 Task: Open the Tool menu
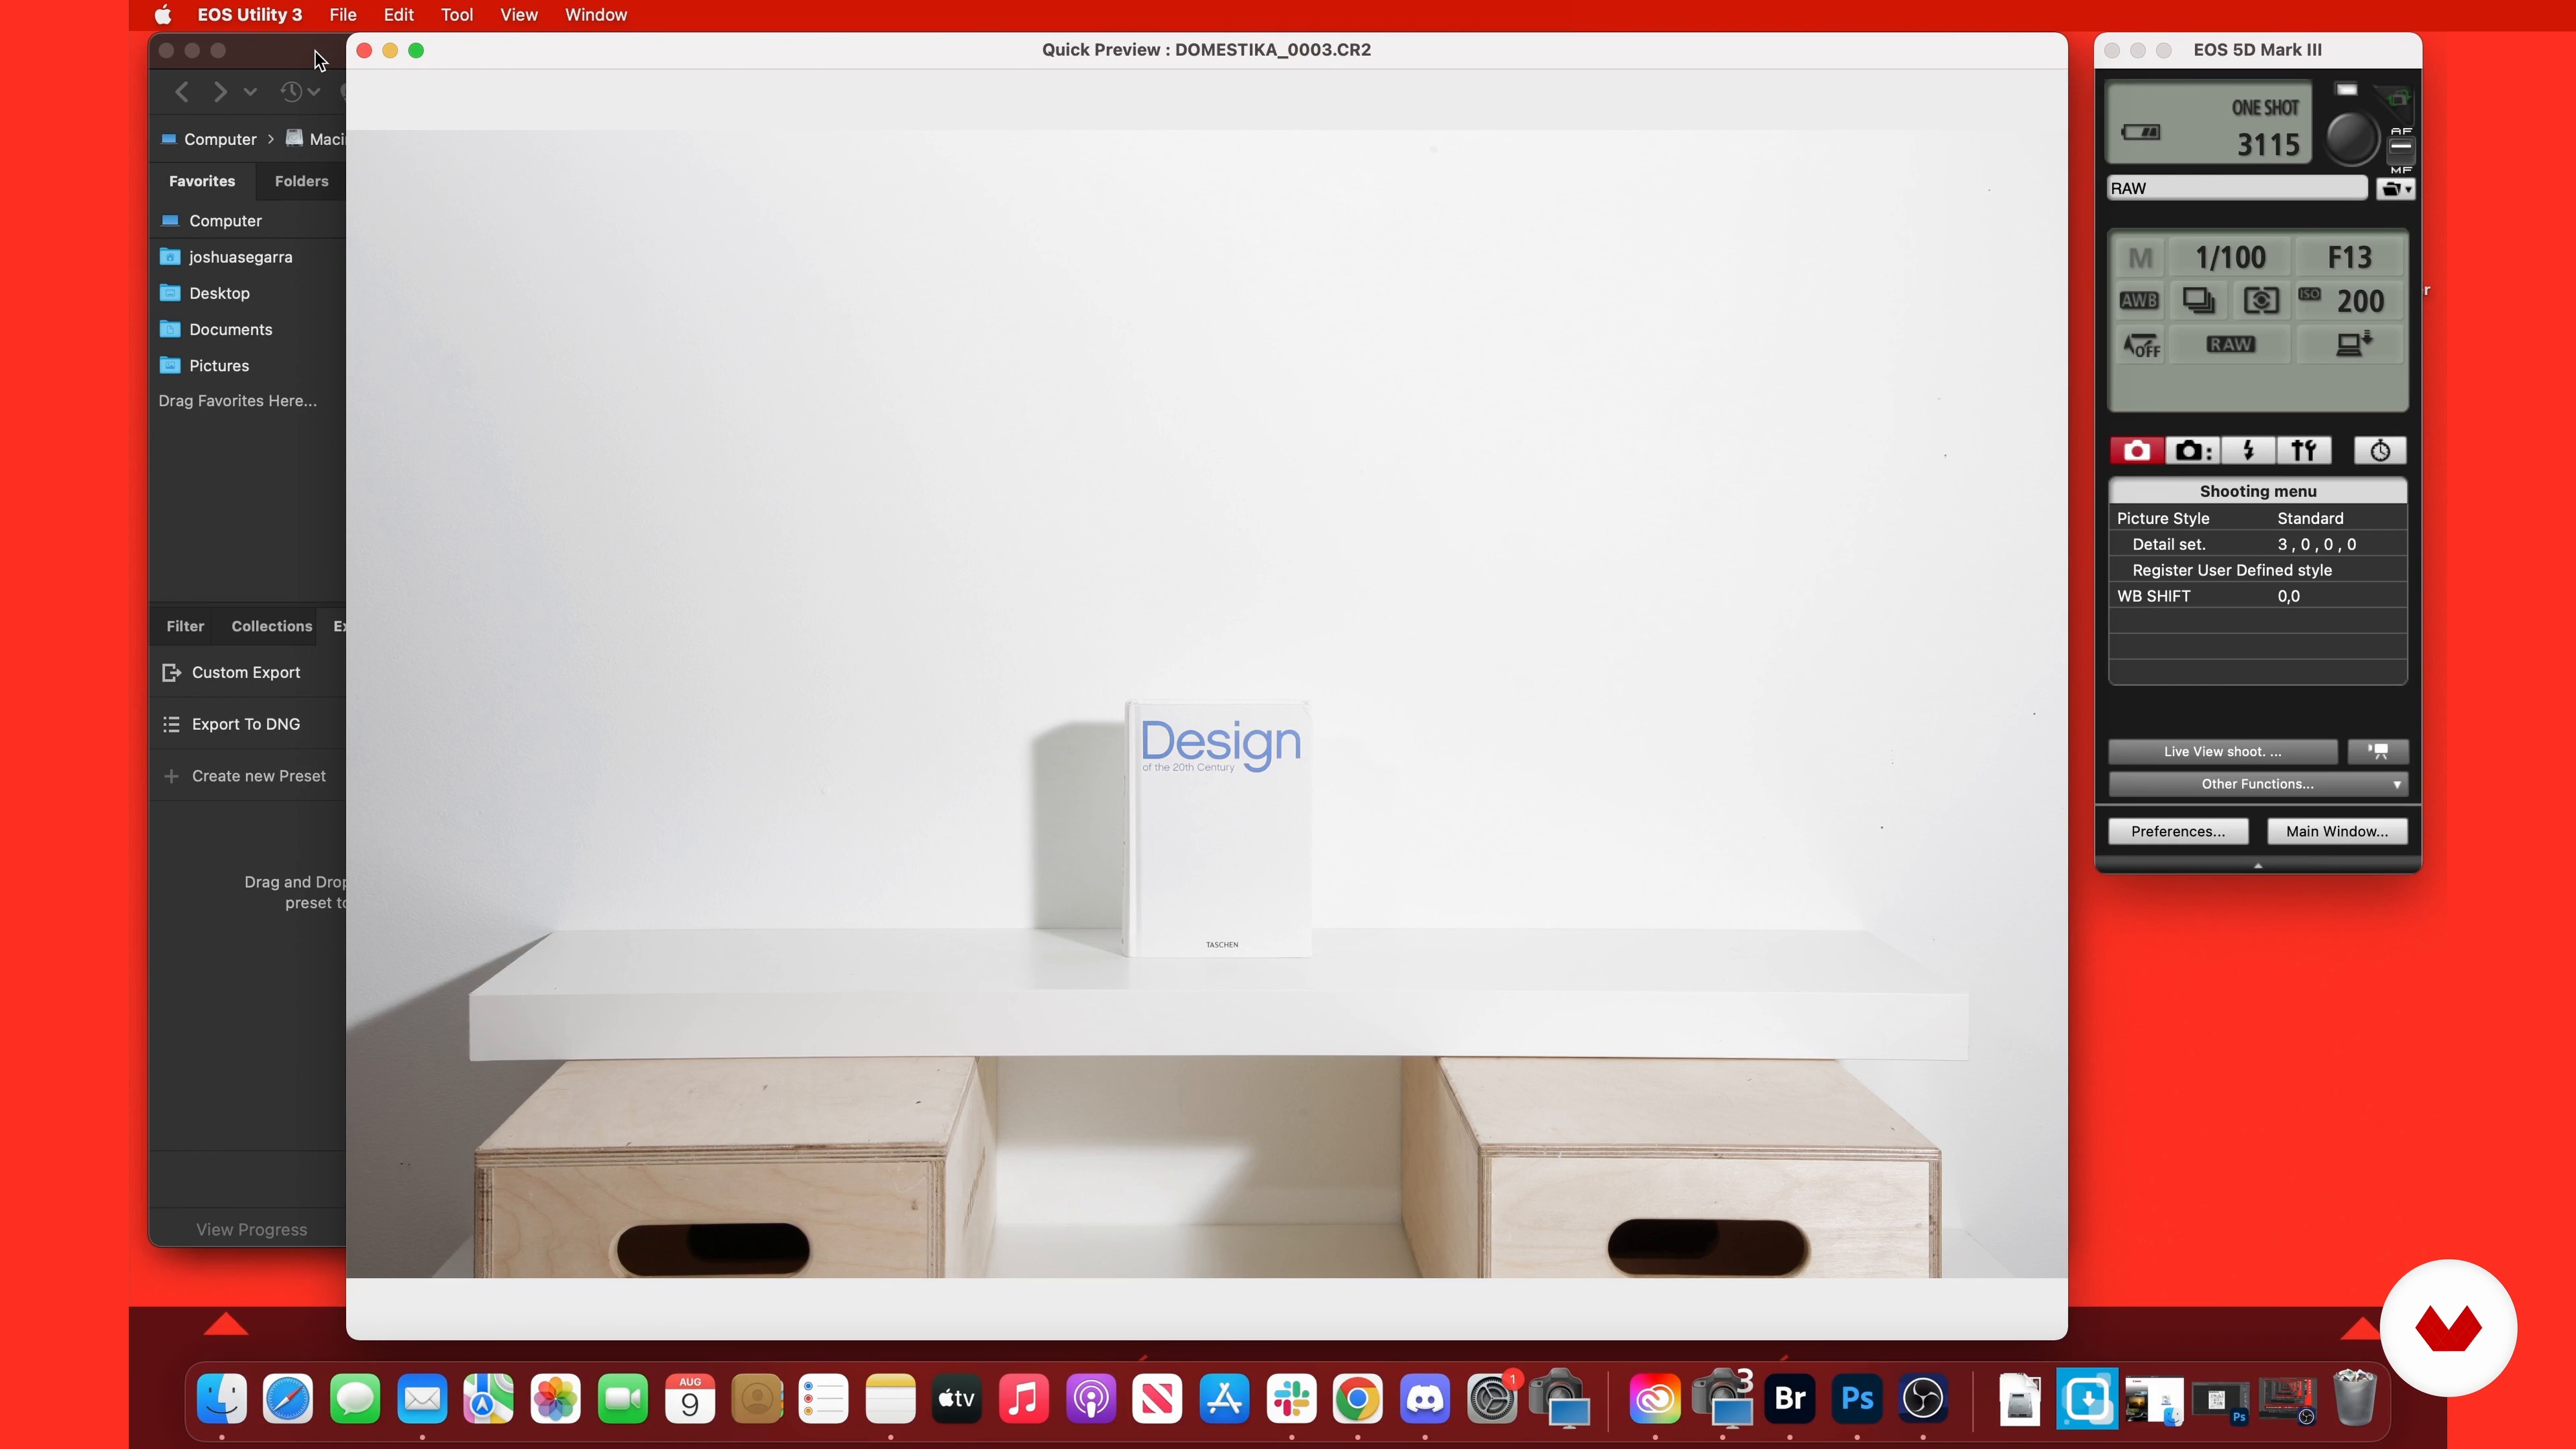coord(457,15)
